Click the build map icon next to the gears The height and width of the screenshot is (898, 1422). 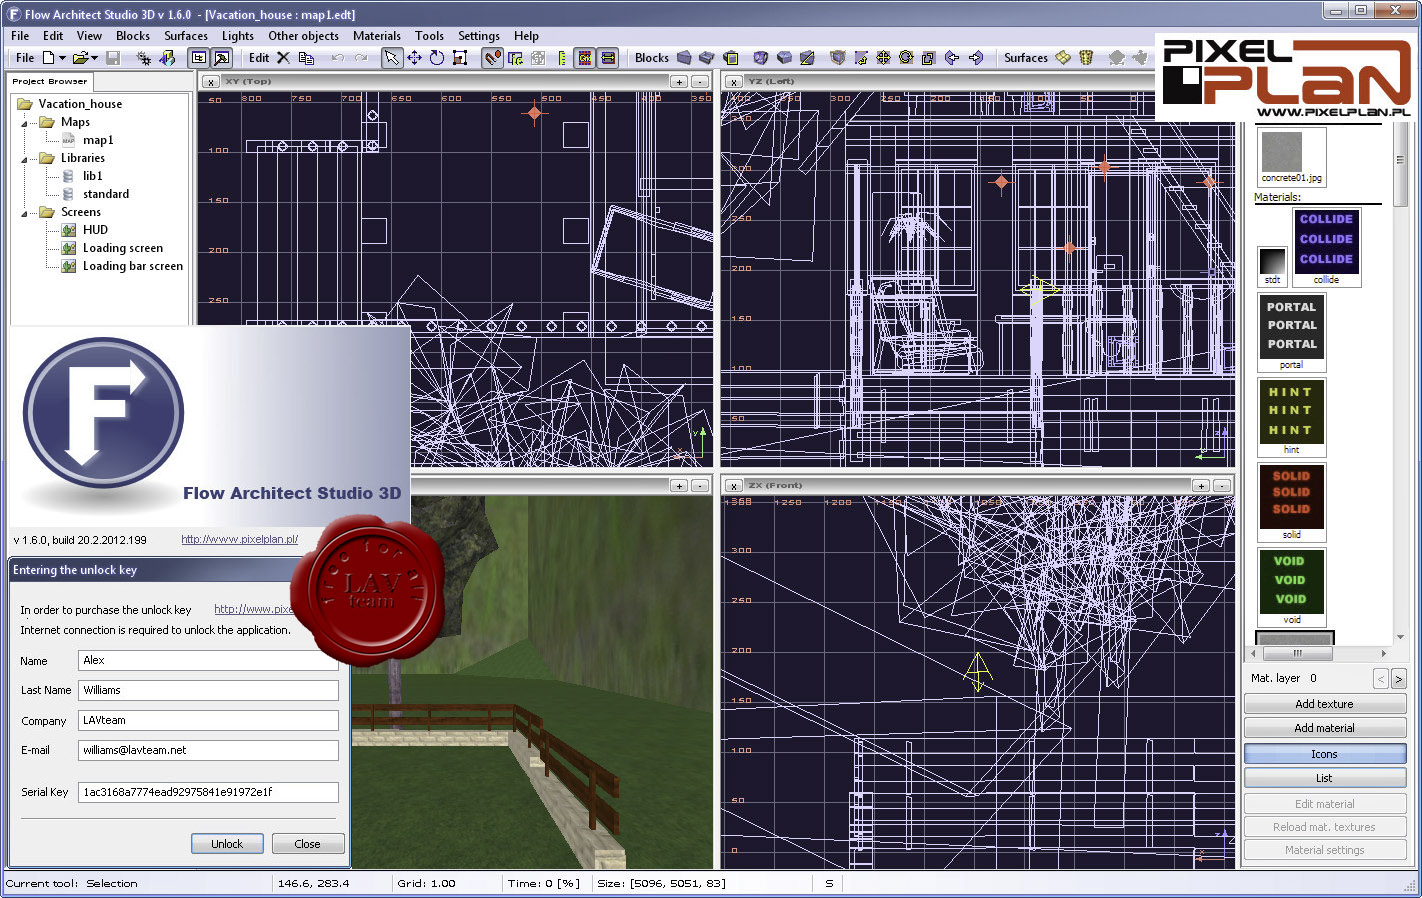(168, 58)
